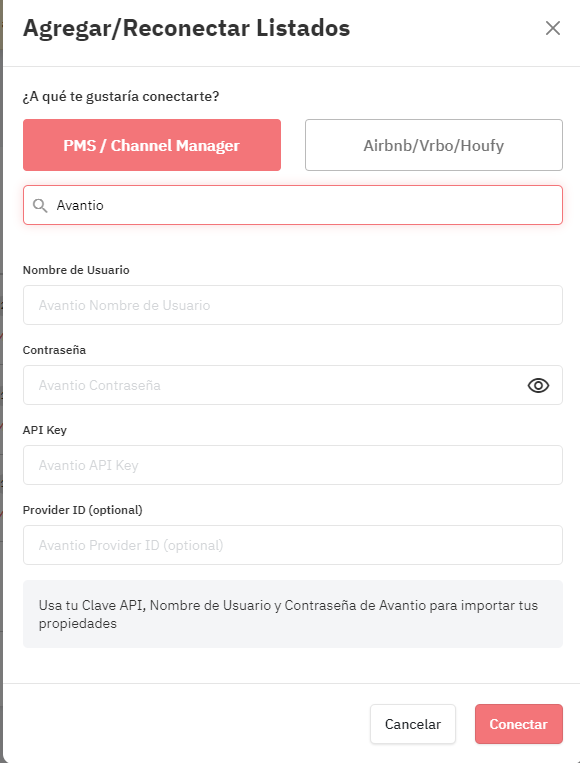Submit with the Conectar button
The image size is (580, 763).
pyautogui.click(x=519, y=724)
